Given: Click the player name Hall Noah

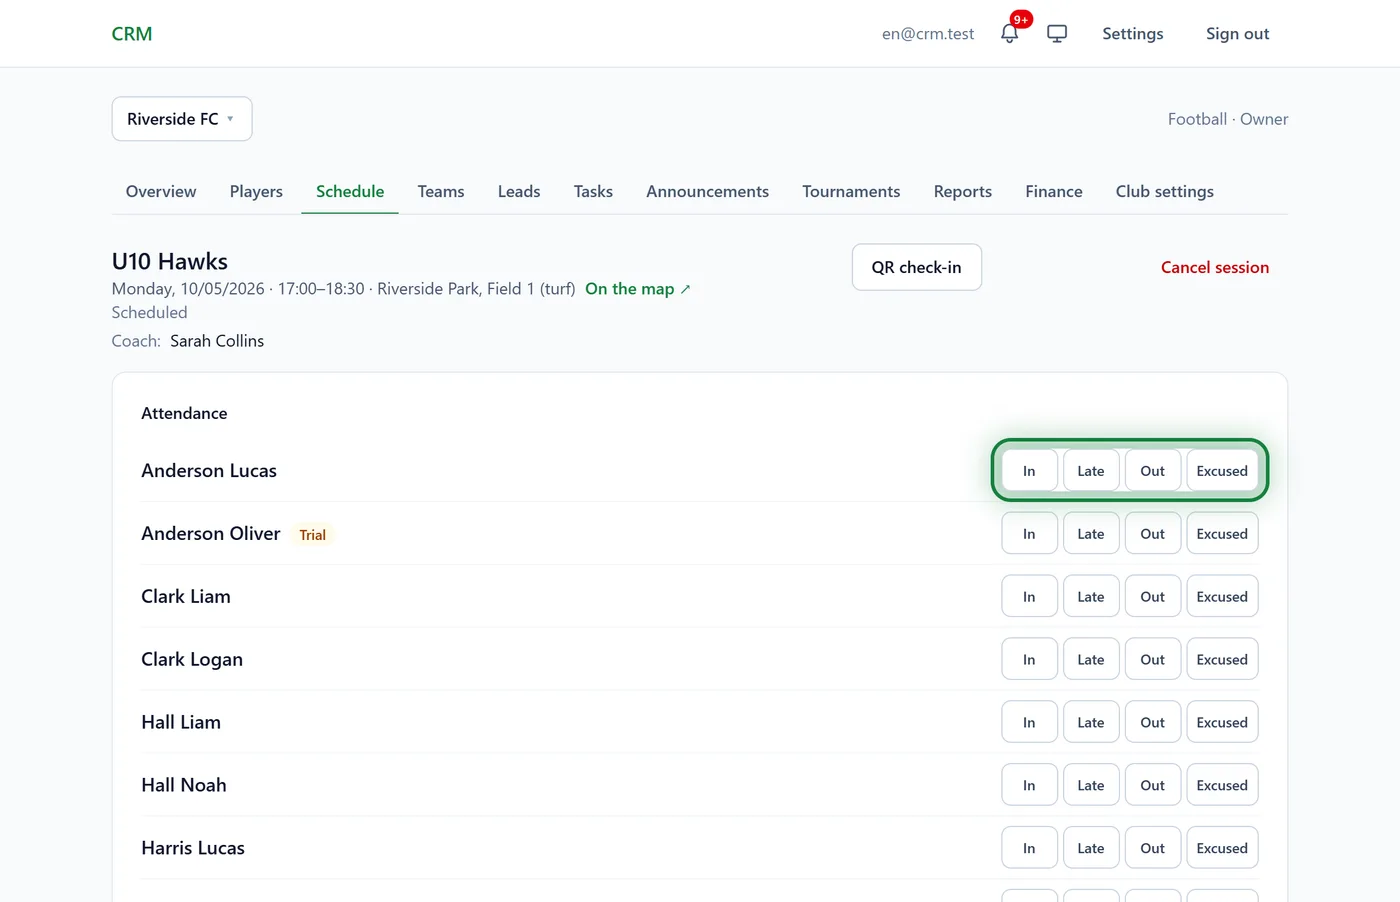Looking at the screenshot, I should tap(184, 785).
